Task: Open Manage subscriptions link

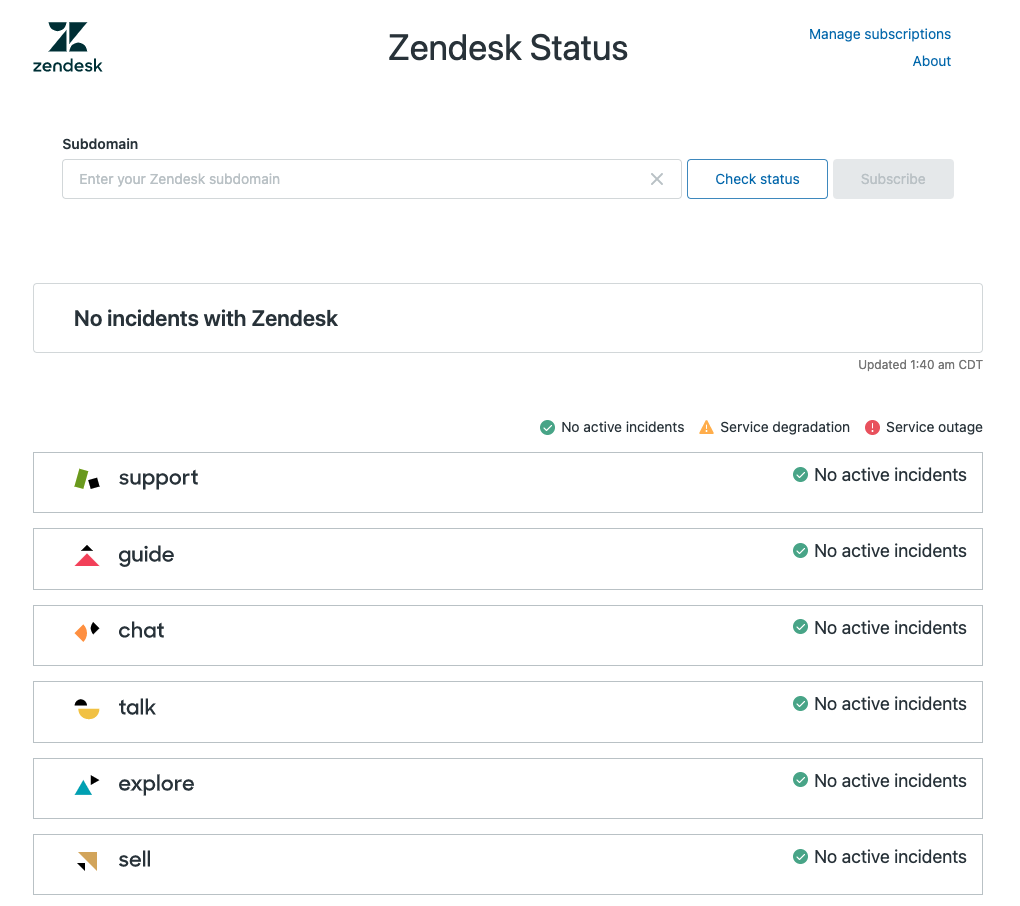Action: point(879,34)
